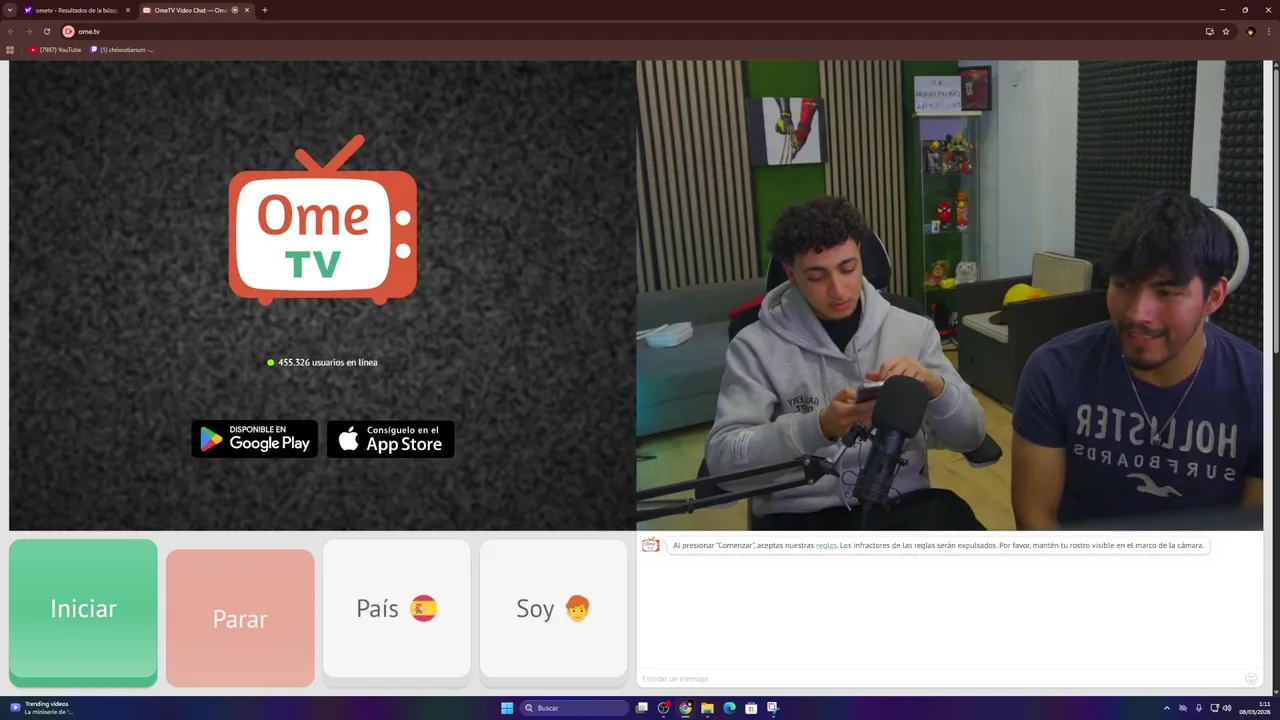Viewport: 1280px width, 720px height.
Task: Open Microsoft Store from the taskbar
Action: pyautogui.click(x=751, y=708)
